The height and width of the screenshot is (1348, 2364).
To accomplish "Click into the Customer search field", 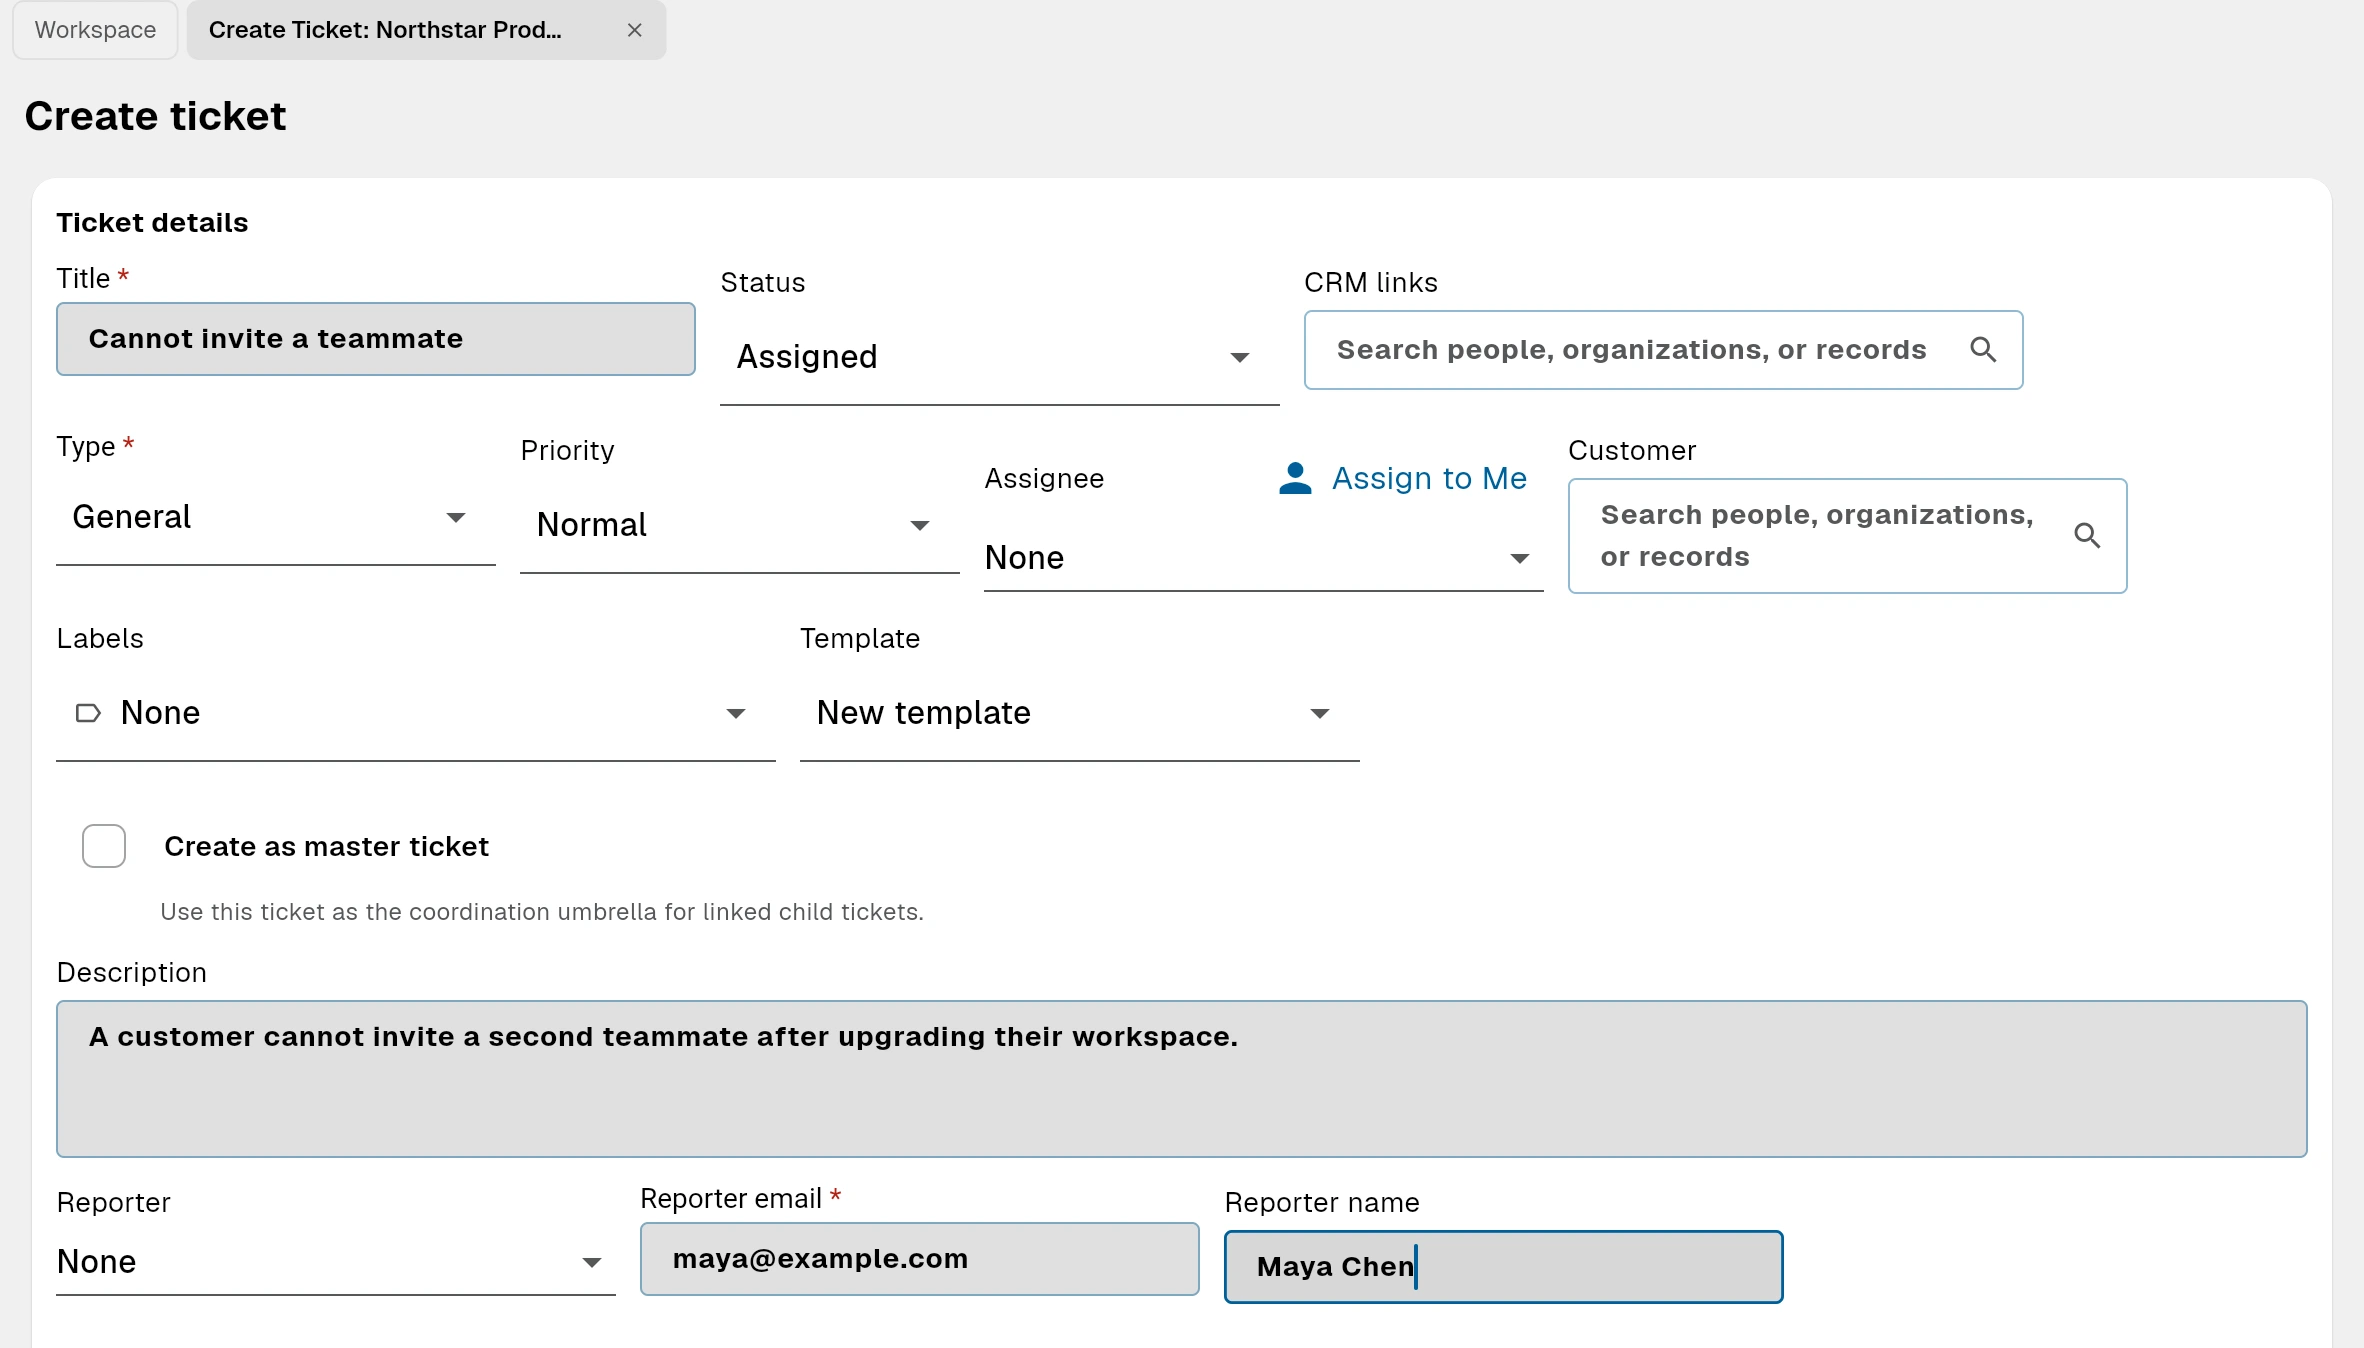I will 1847,536.
